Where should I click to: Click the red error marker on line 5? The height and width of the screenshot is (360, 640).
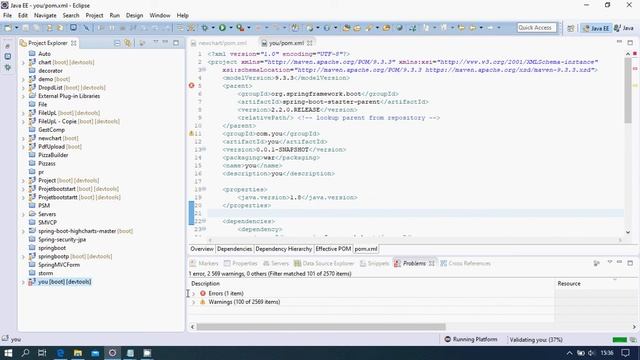click(191, 86)
